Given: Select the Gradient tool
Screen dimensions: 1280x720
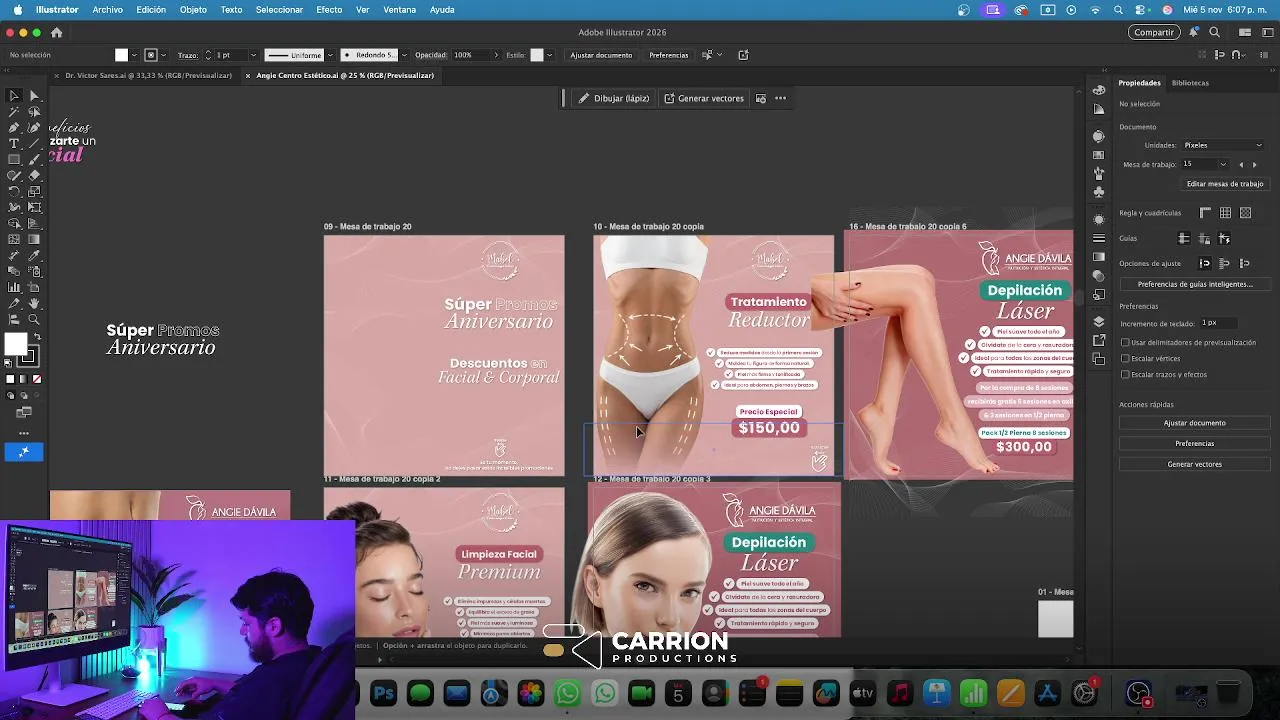Looking at the screenshot, I should click(34, 239).
